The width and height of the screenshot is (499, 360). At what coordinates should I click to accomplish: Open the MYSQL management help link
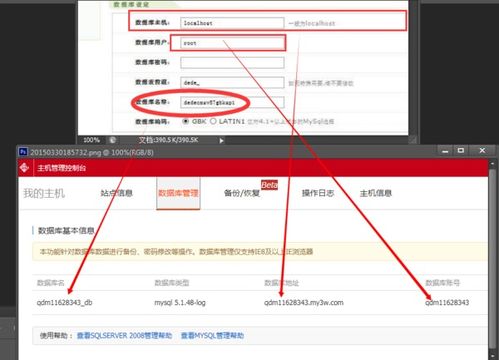pyautogui.click(x=212, y=335)
